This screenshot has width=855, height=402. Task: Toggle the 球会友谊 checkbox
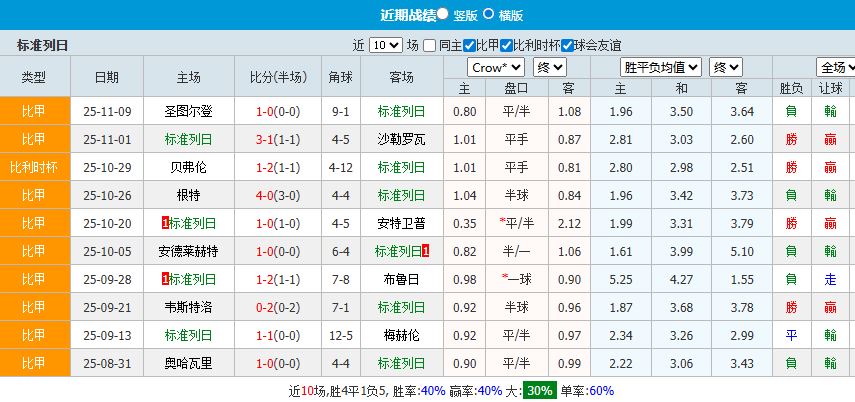coord(567,45)
